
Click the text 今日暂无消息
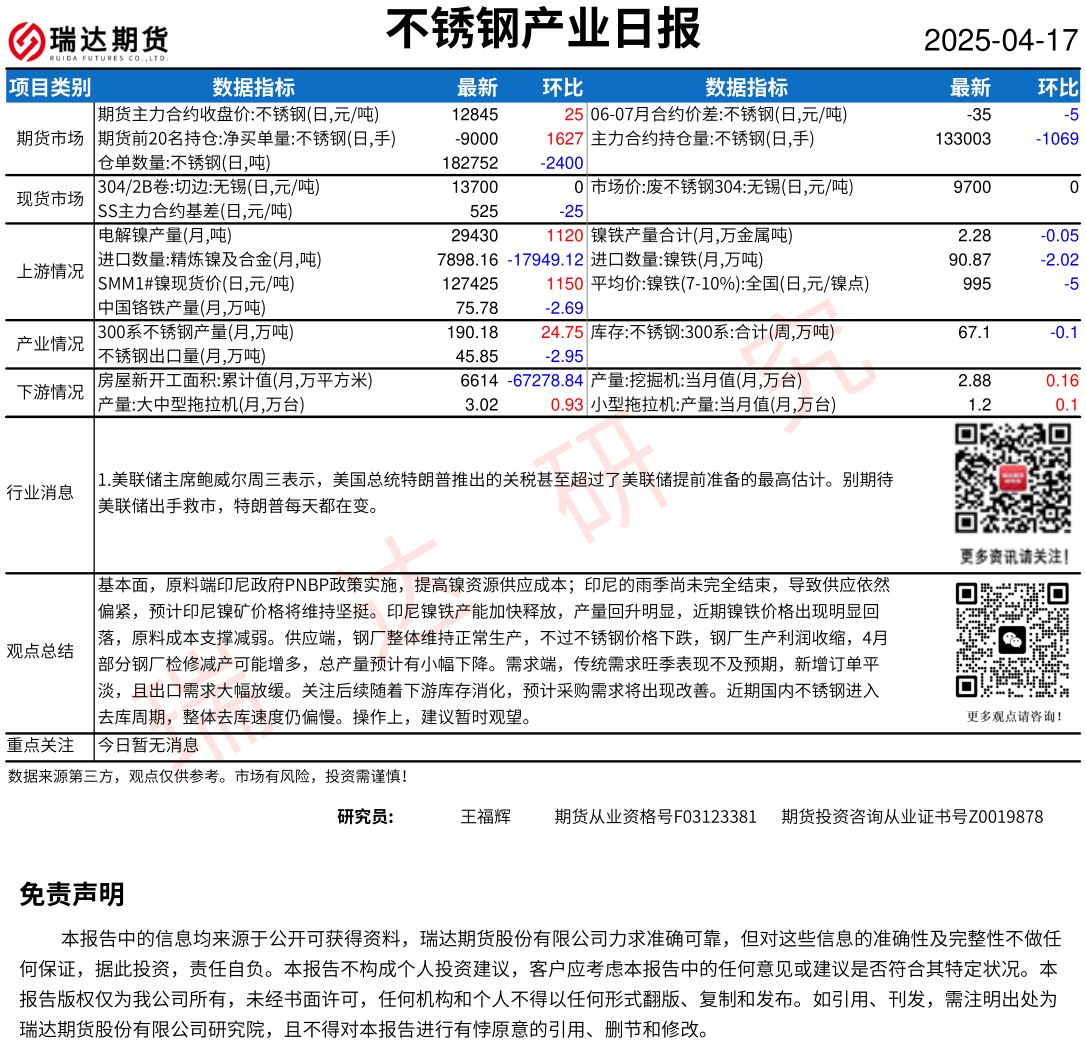click(148, 745)
